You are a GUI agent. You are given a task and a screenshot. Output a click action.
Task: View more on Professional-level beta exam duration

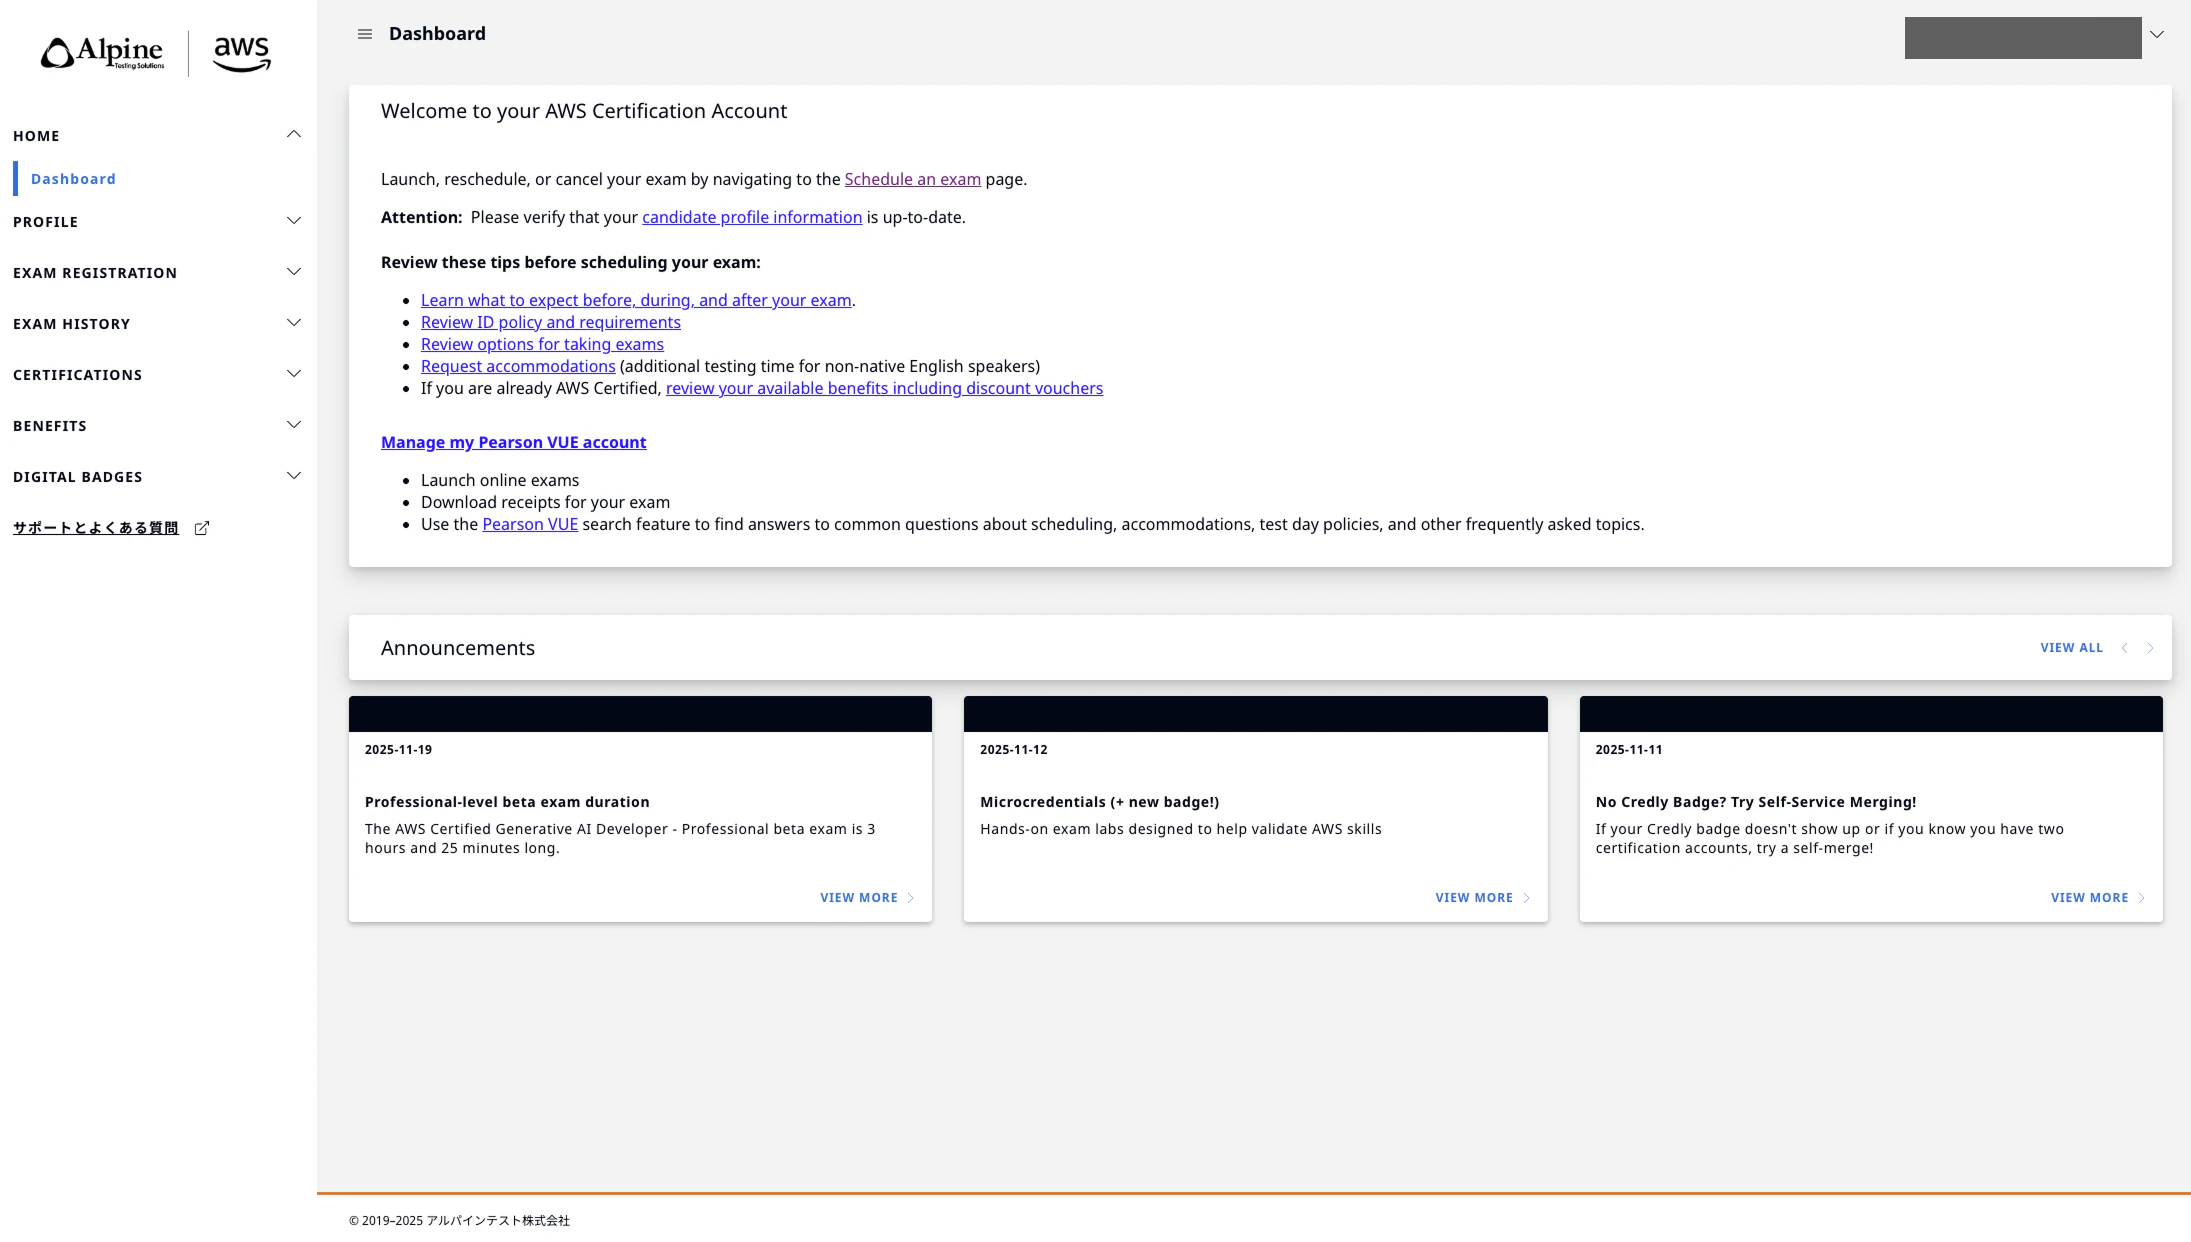867,898
